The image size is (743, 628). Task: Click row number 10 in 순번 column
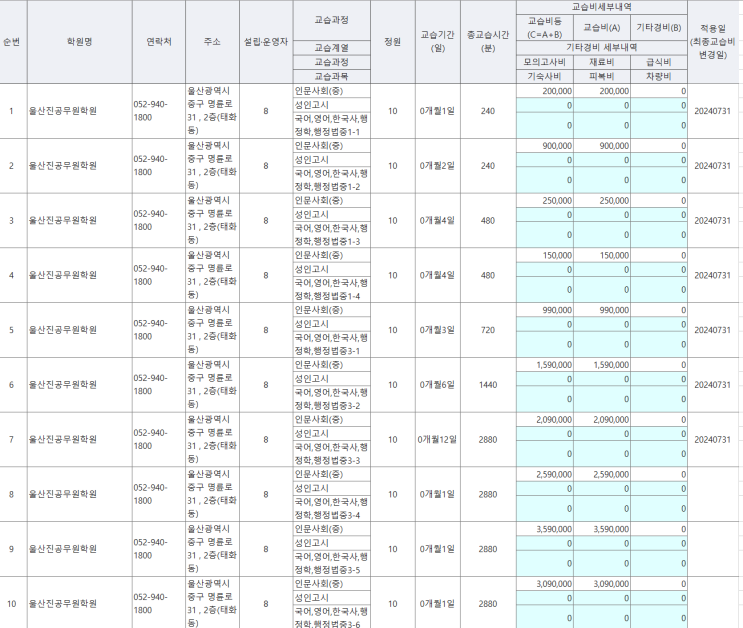pos(12,604)
